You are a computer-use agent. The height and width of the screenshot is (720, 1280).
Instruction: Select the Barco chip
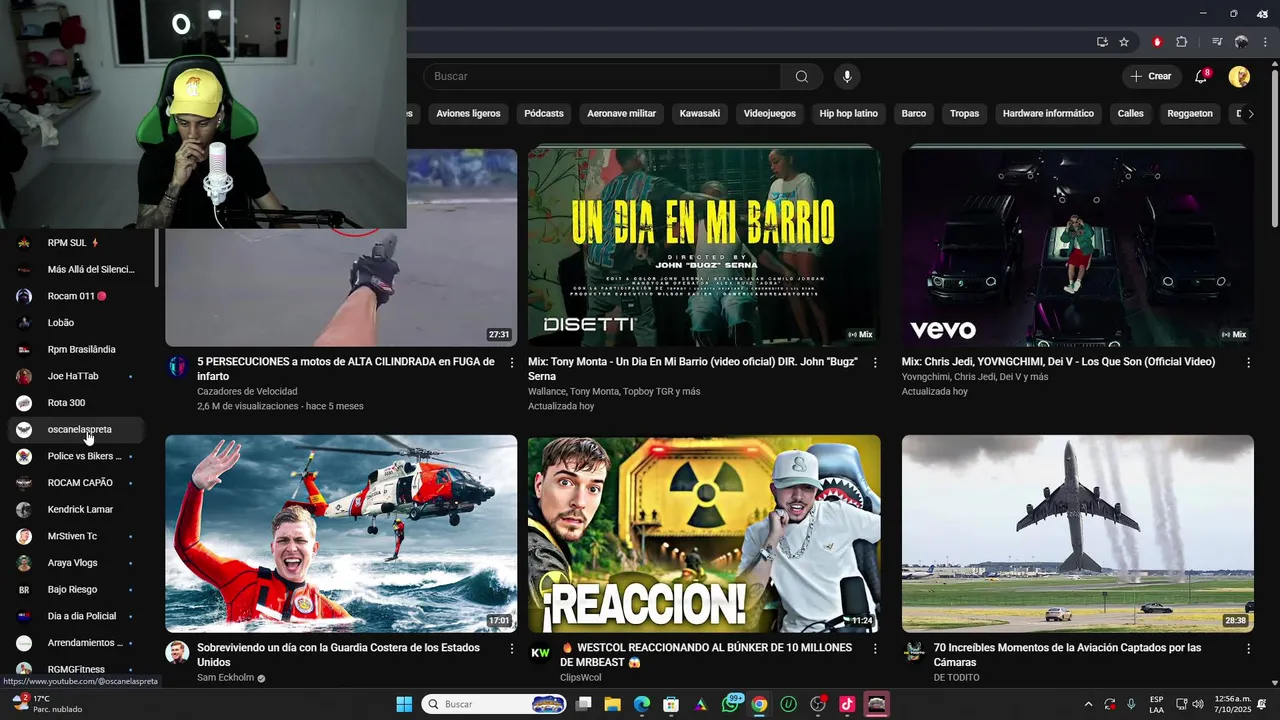click(914, 114)
